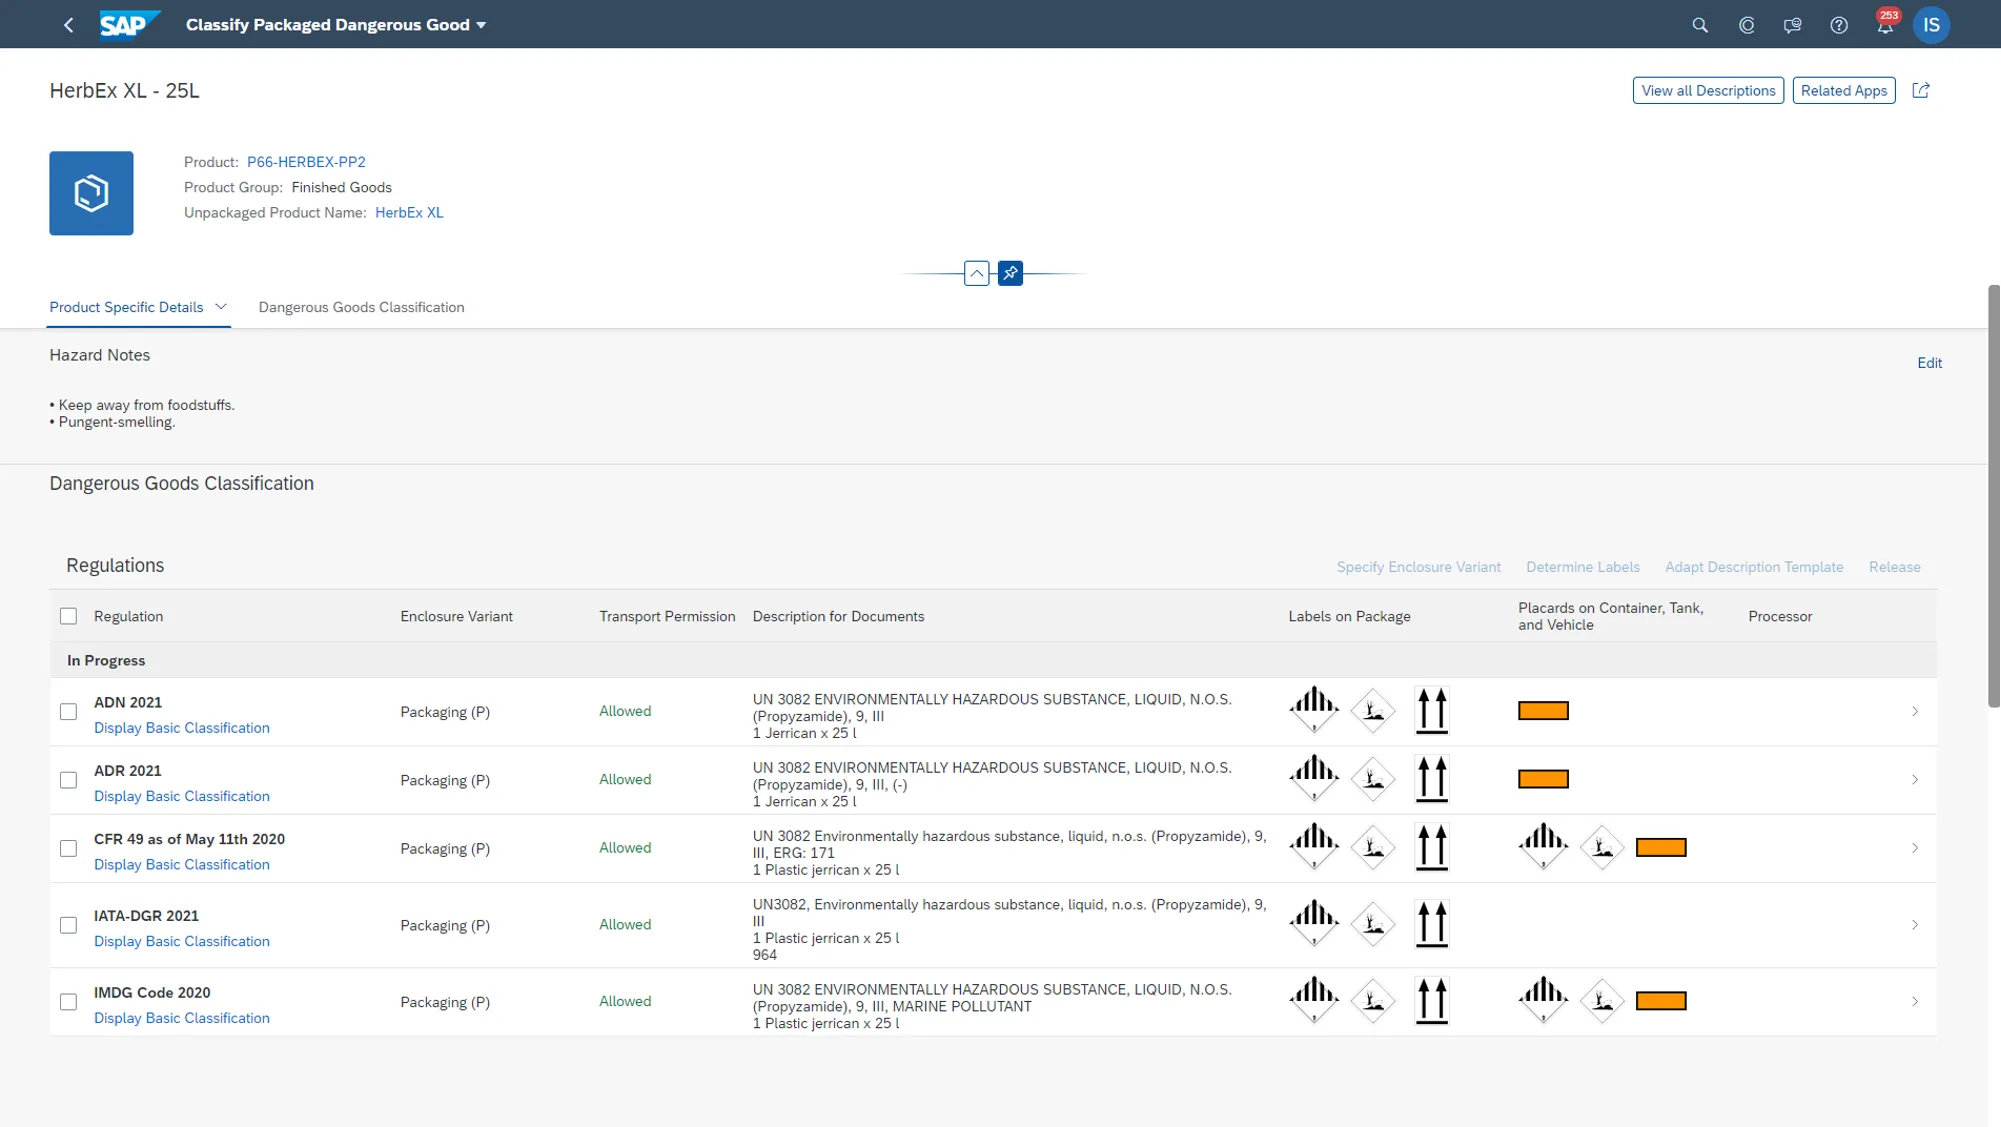Click the SAP logo
This screenshot has height=1127, width=2001.
[128, 25]
